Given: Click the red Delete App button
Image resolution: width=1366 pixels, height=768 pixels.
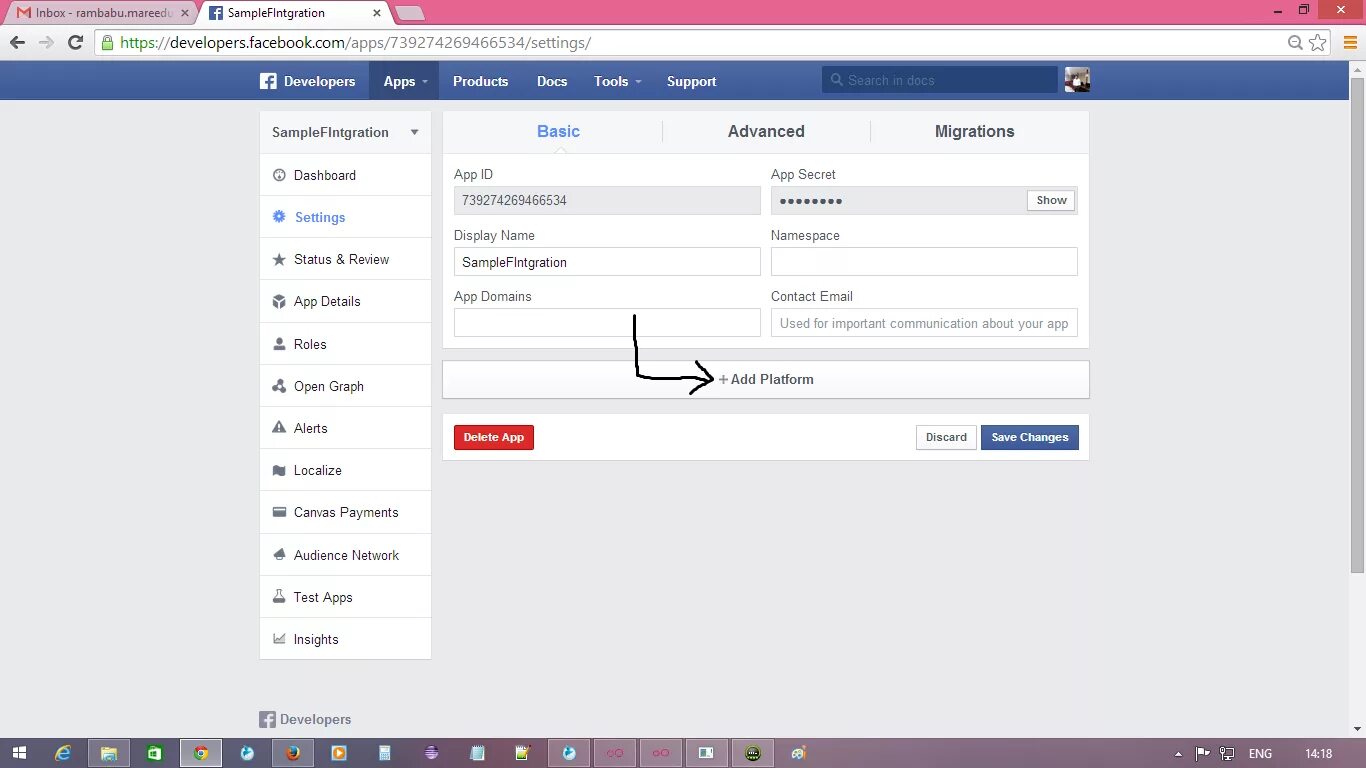Looking at the screenshot, I should coord(494,437).
